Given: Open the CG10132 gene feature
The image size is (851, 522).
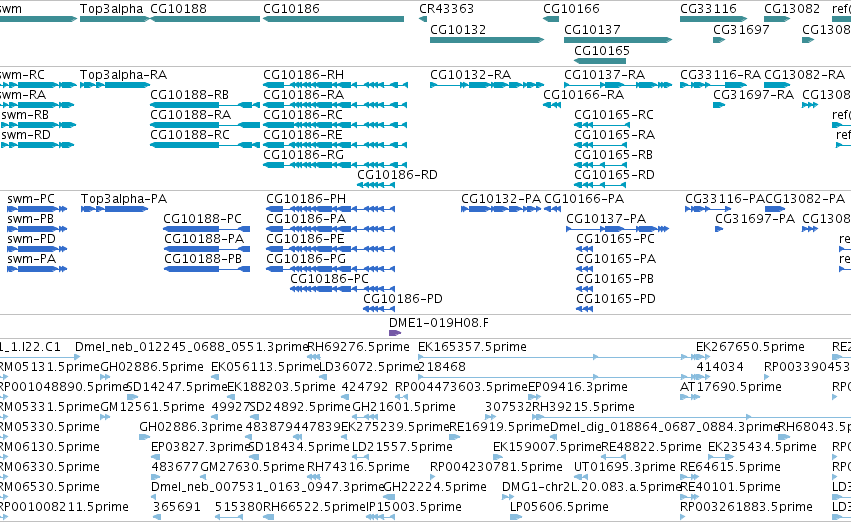Looking at the screenshot, I should (x=487, y=40).
